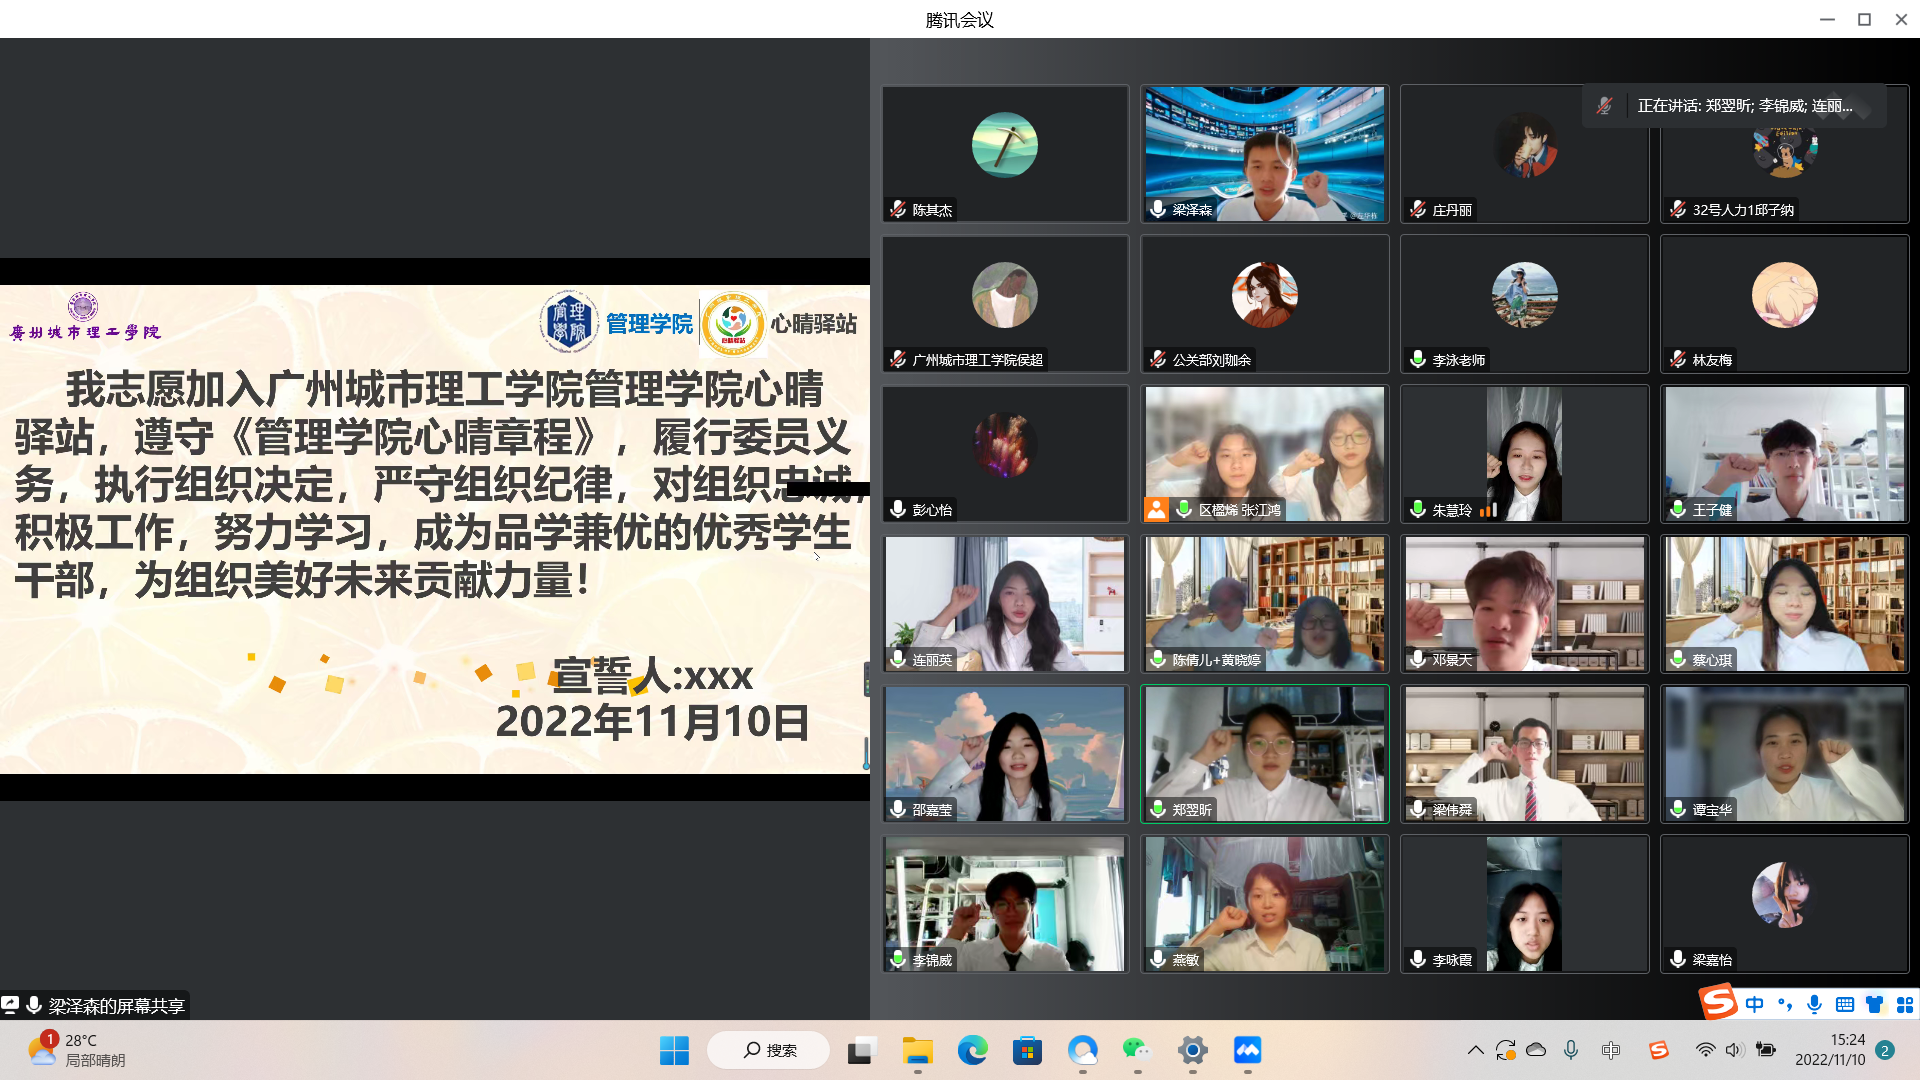Image resolution: width=1920 pixels, height=1080 pixels.
Task: Select 梁伟舜's video tile
Action: pos(1525,754)
